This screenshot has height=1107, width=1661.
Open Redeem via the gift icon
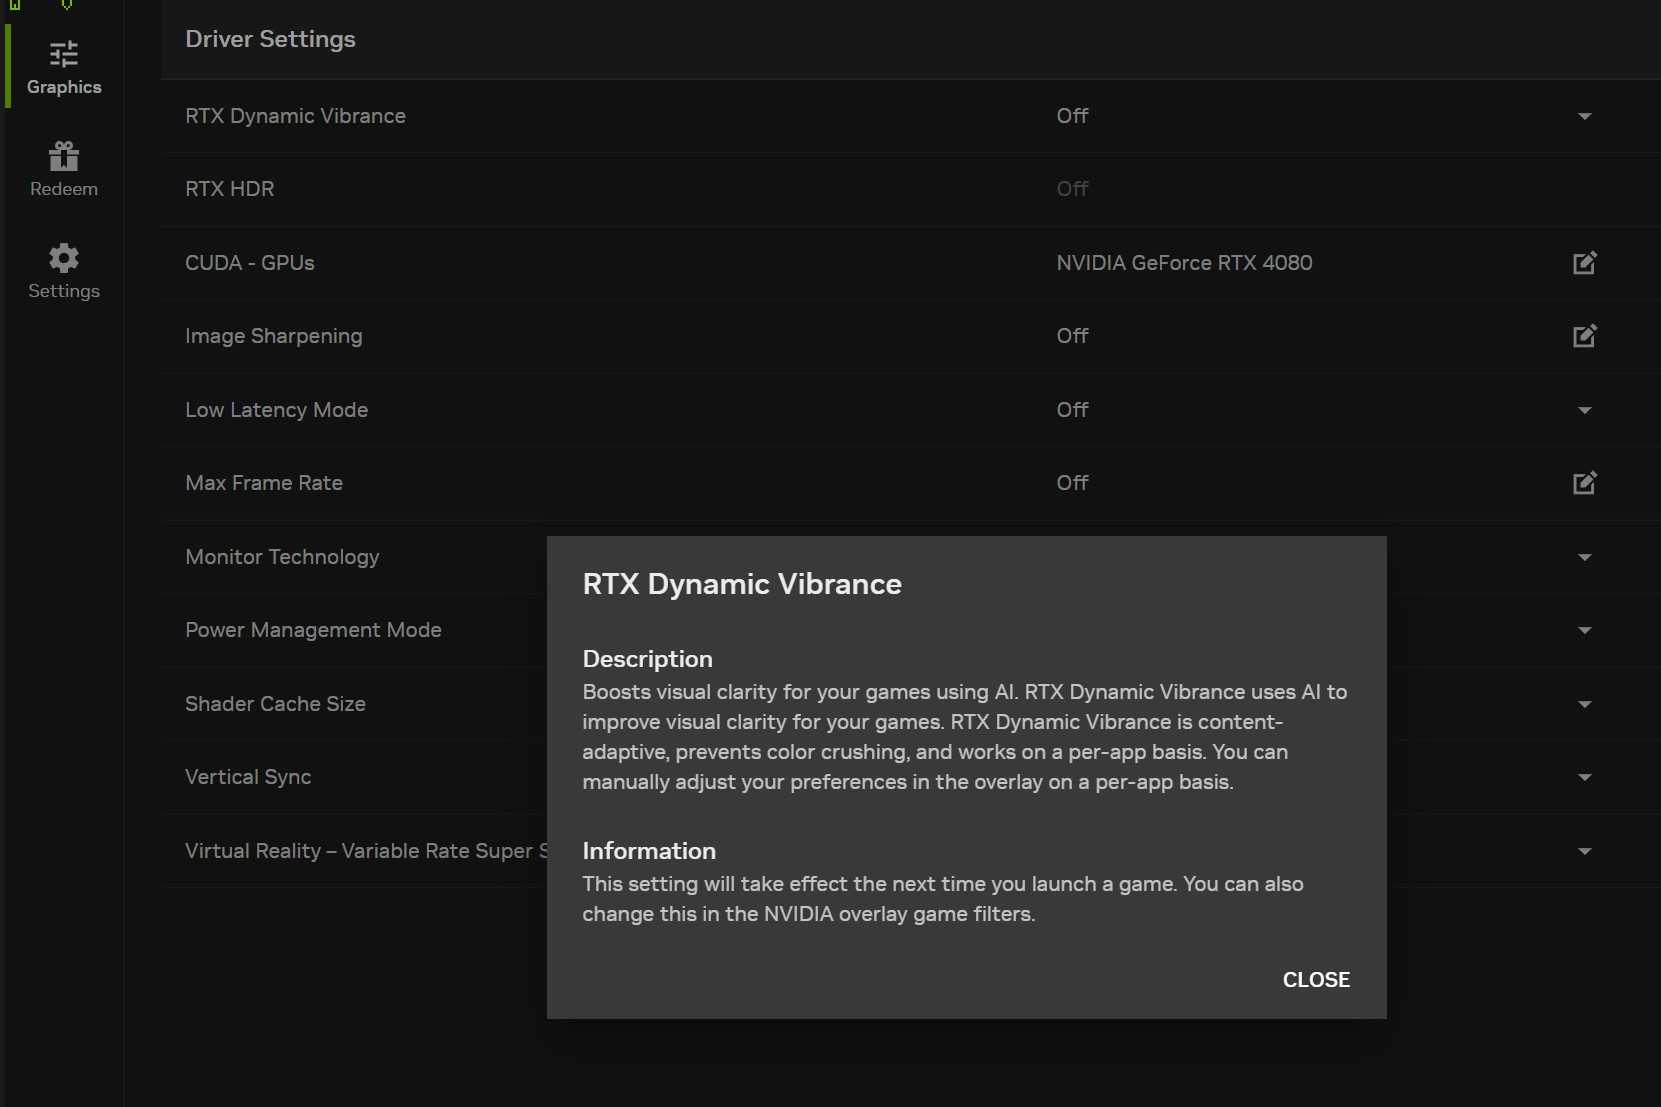(x=63, y=155)
